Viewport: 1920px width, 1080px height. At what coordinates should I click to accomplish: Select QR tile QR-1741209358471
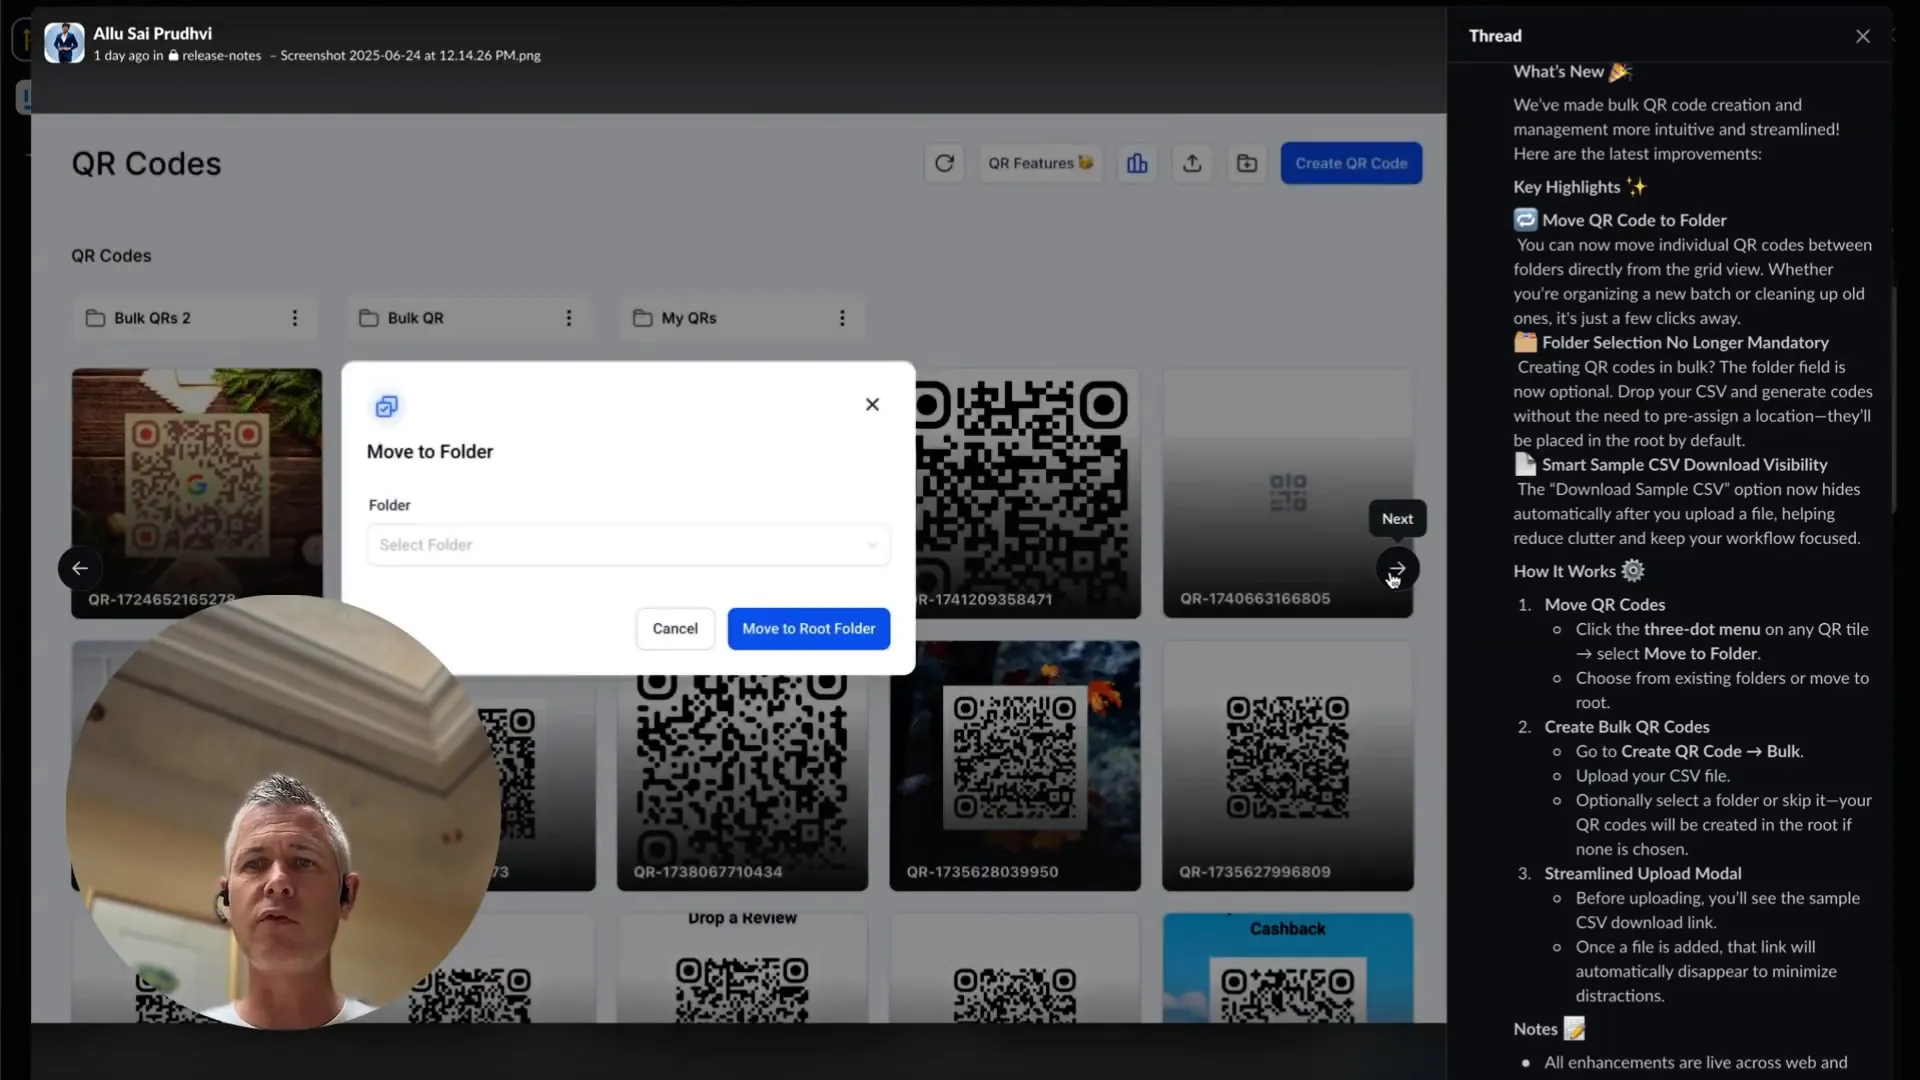pyautogui.click(x=1028, y=493)
